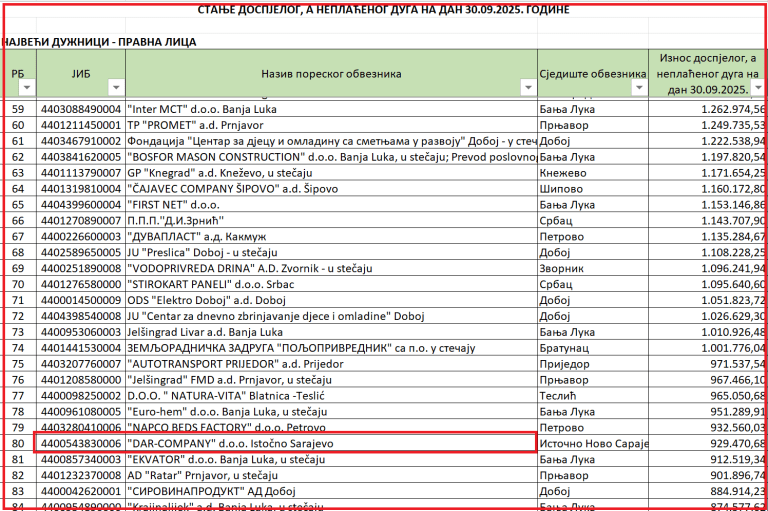Open filter arrow for Износ доспјелог column
768x511 pixels.
[x=757, y=88]
